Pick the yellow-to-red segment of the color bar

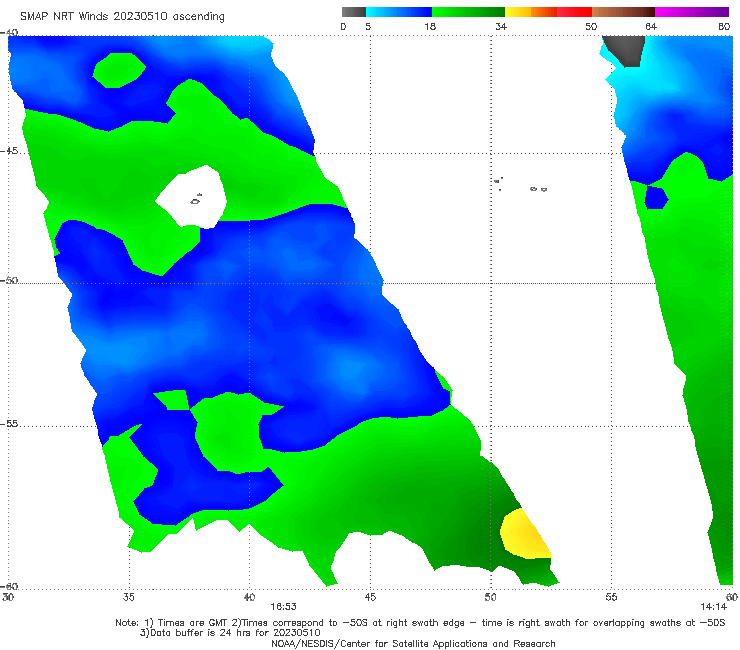548,12
